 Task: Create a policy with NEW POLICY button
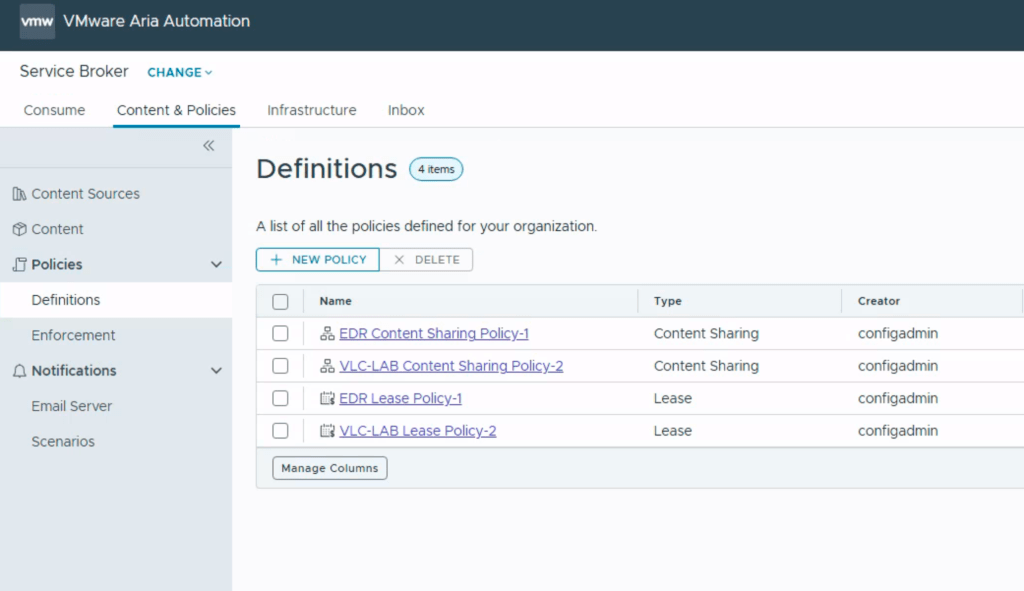(x=318, y=260)
